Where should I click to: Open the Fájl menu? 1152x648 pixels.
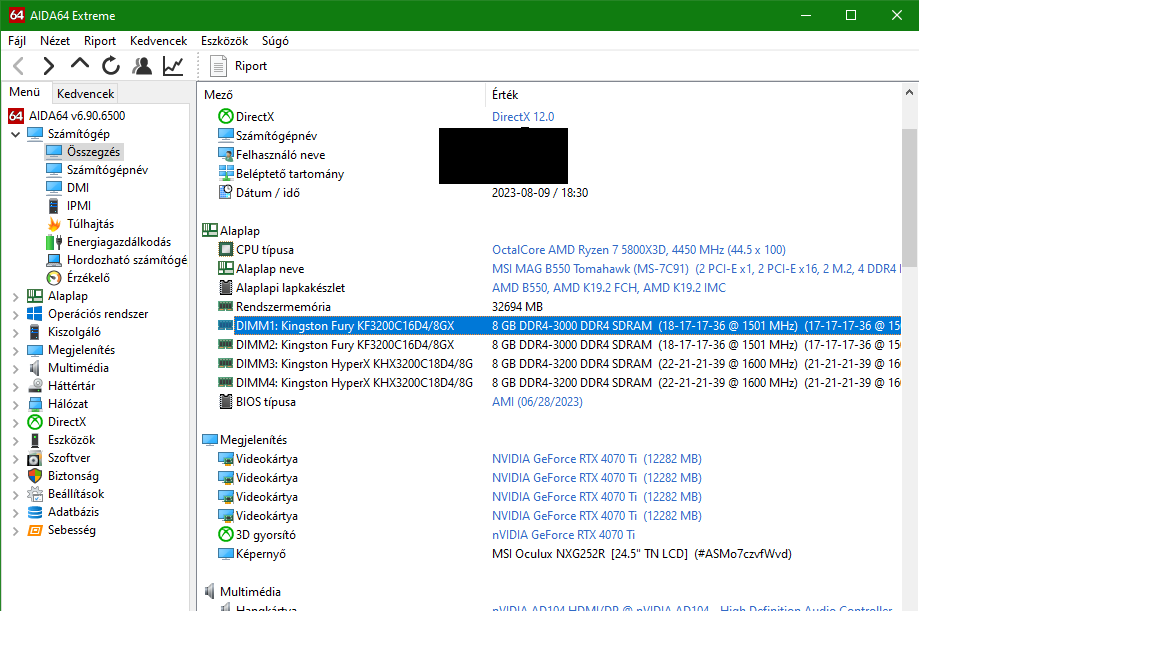tap(17, 41)
